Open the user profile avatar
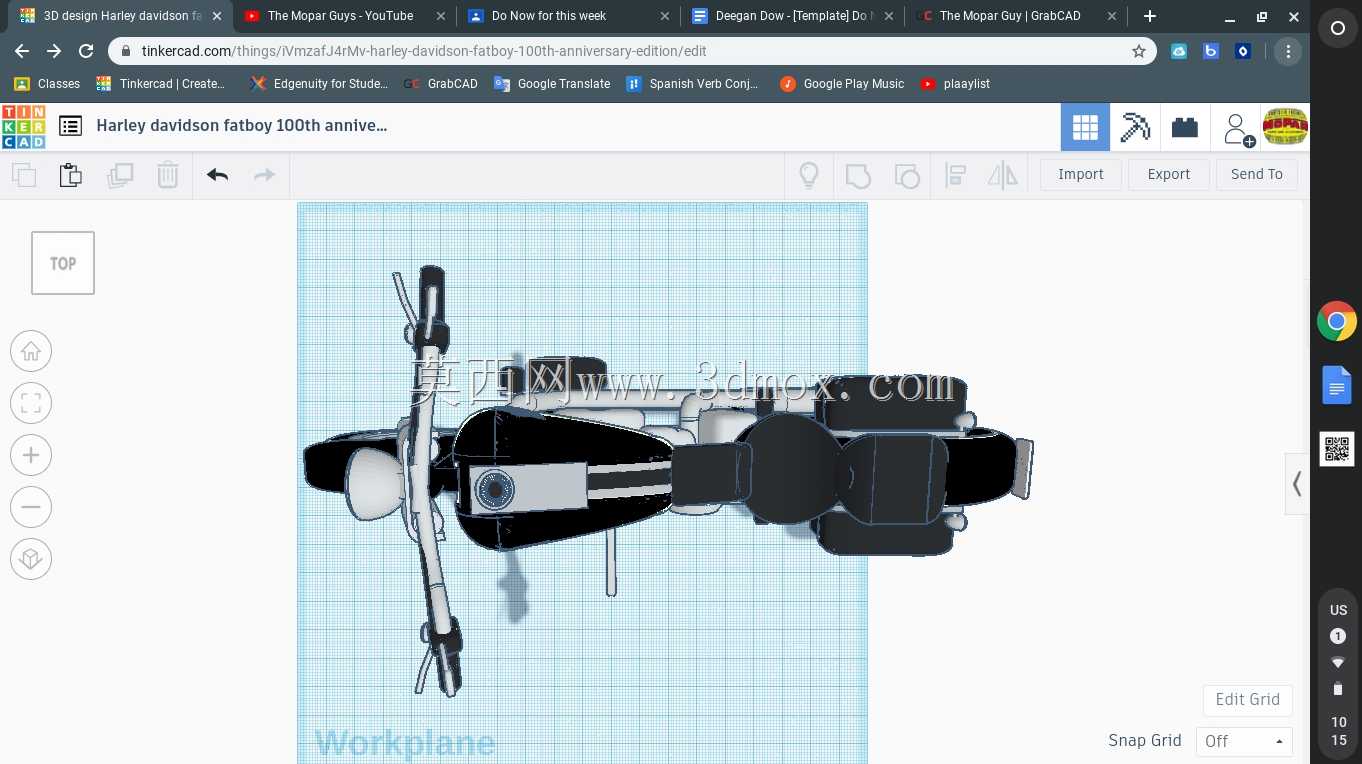This screenshot has width=1362, height=764. (1286, 127)
